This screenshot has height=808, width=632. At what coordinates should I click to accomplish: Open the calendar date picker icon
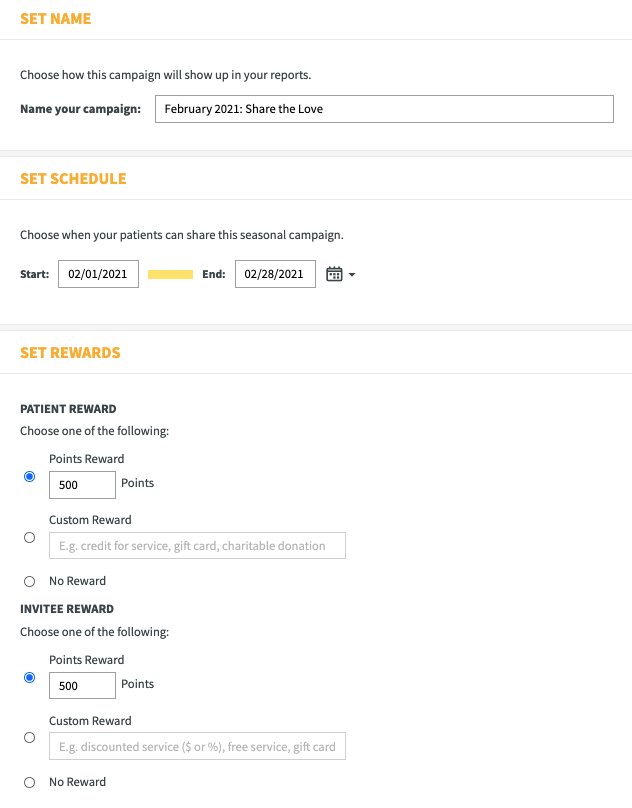coord(334,274)
